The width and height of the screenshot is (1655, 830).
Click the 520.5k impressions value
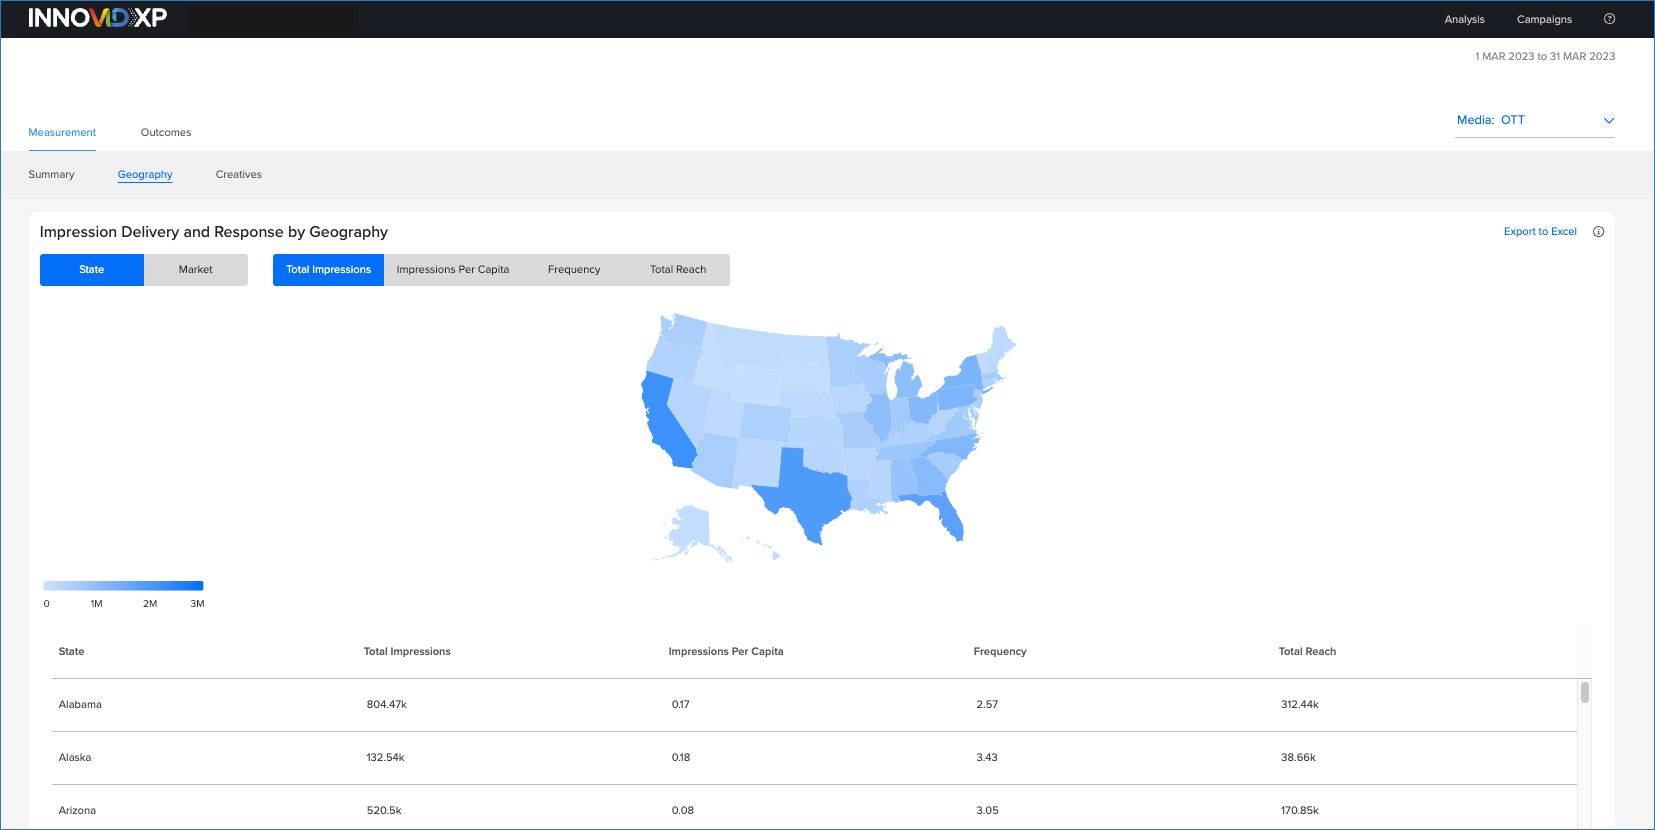[x=384, y=811]
